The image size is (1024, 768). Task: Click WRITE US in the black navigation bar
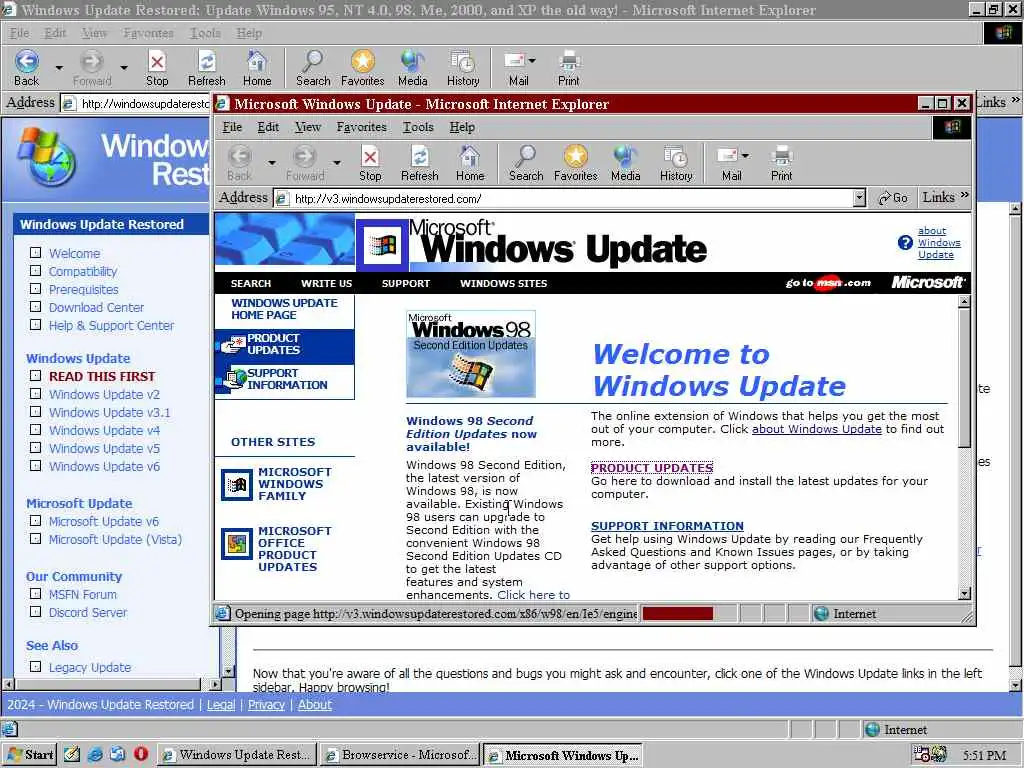click(x=327, y=283)
